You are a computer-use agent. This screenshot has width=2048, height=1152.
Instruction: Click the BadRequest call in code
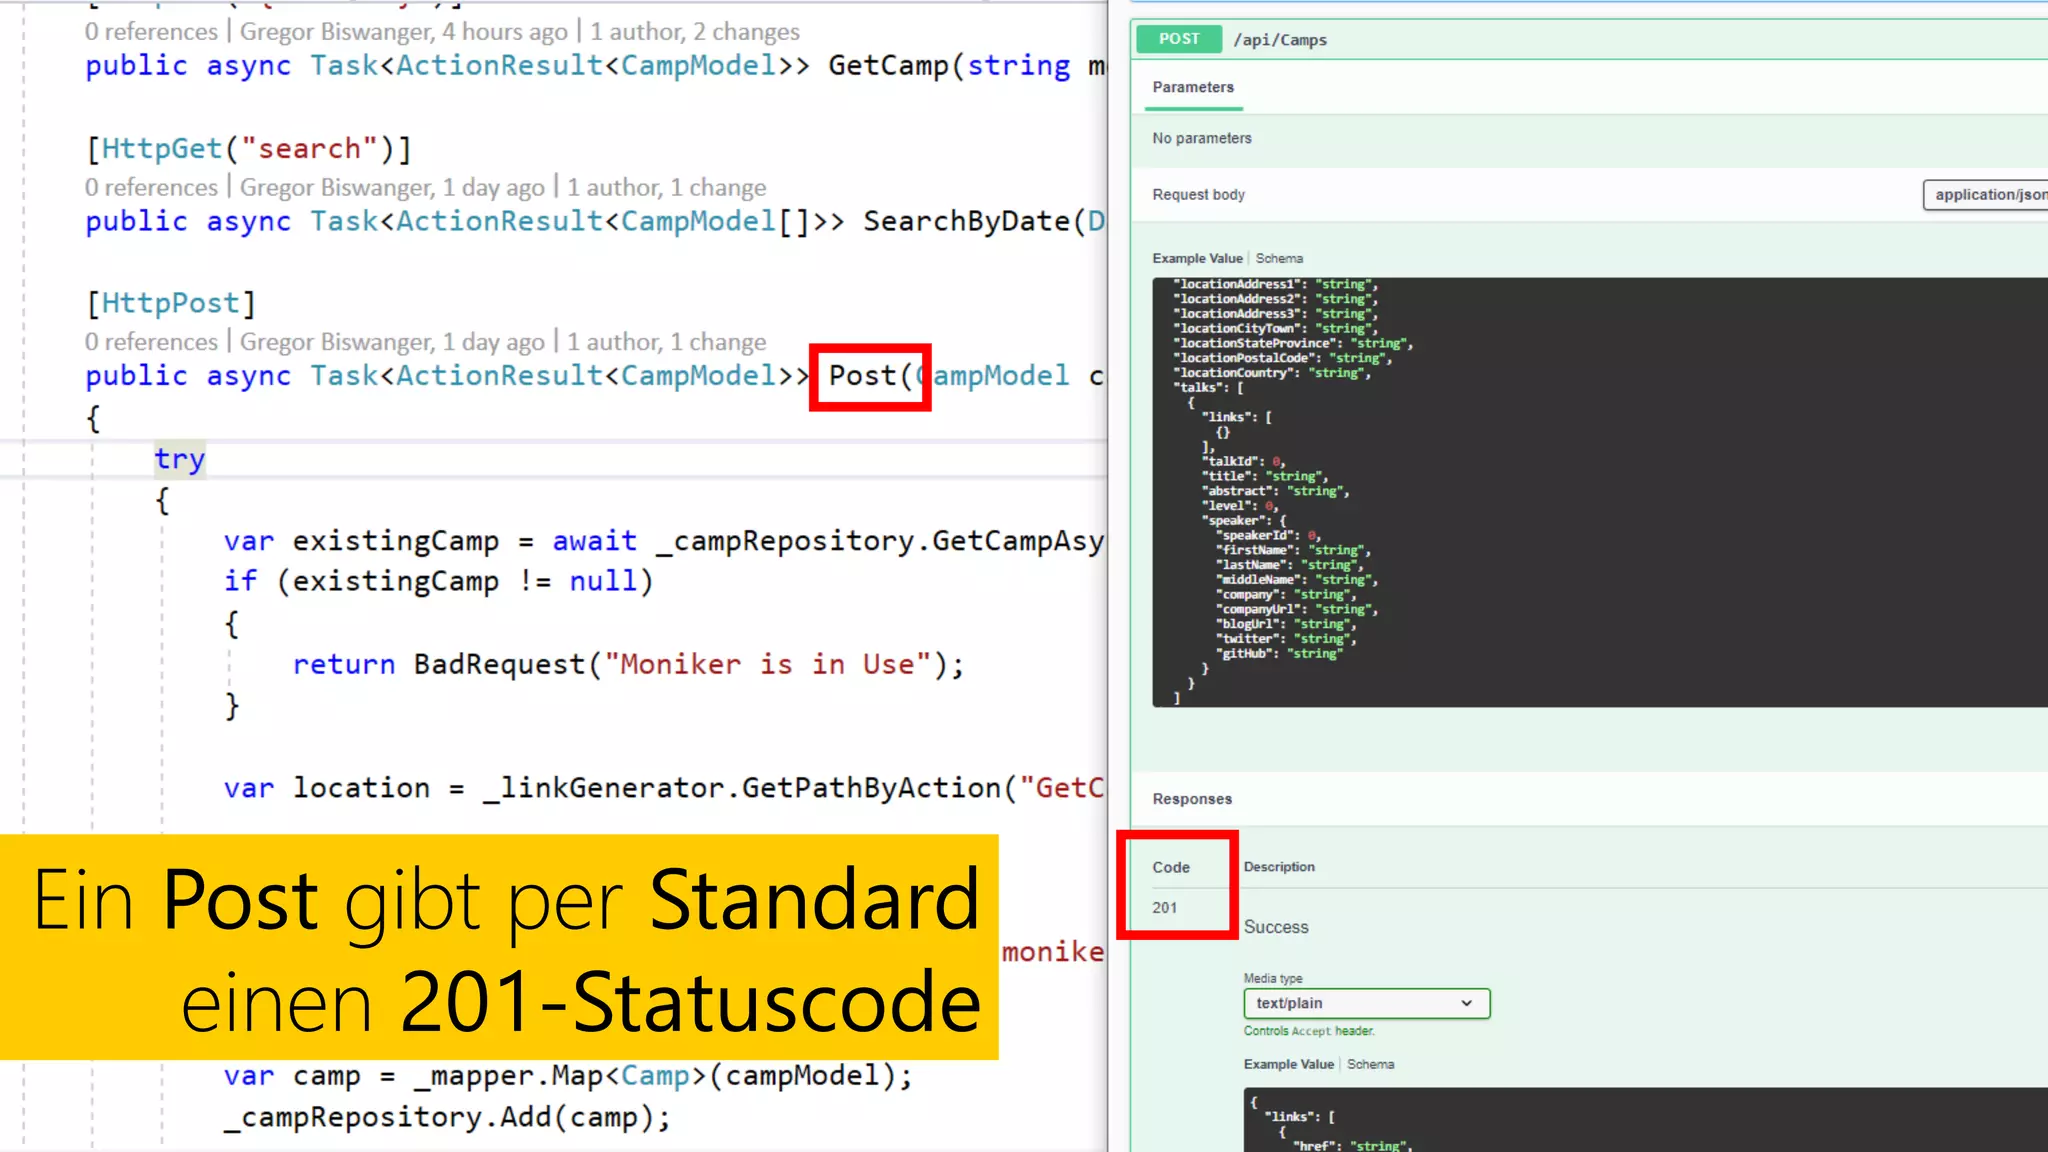(x=500, y=665)
